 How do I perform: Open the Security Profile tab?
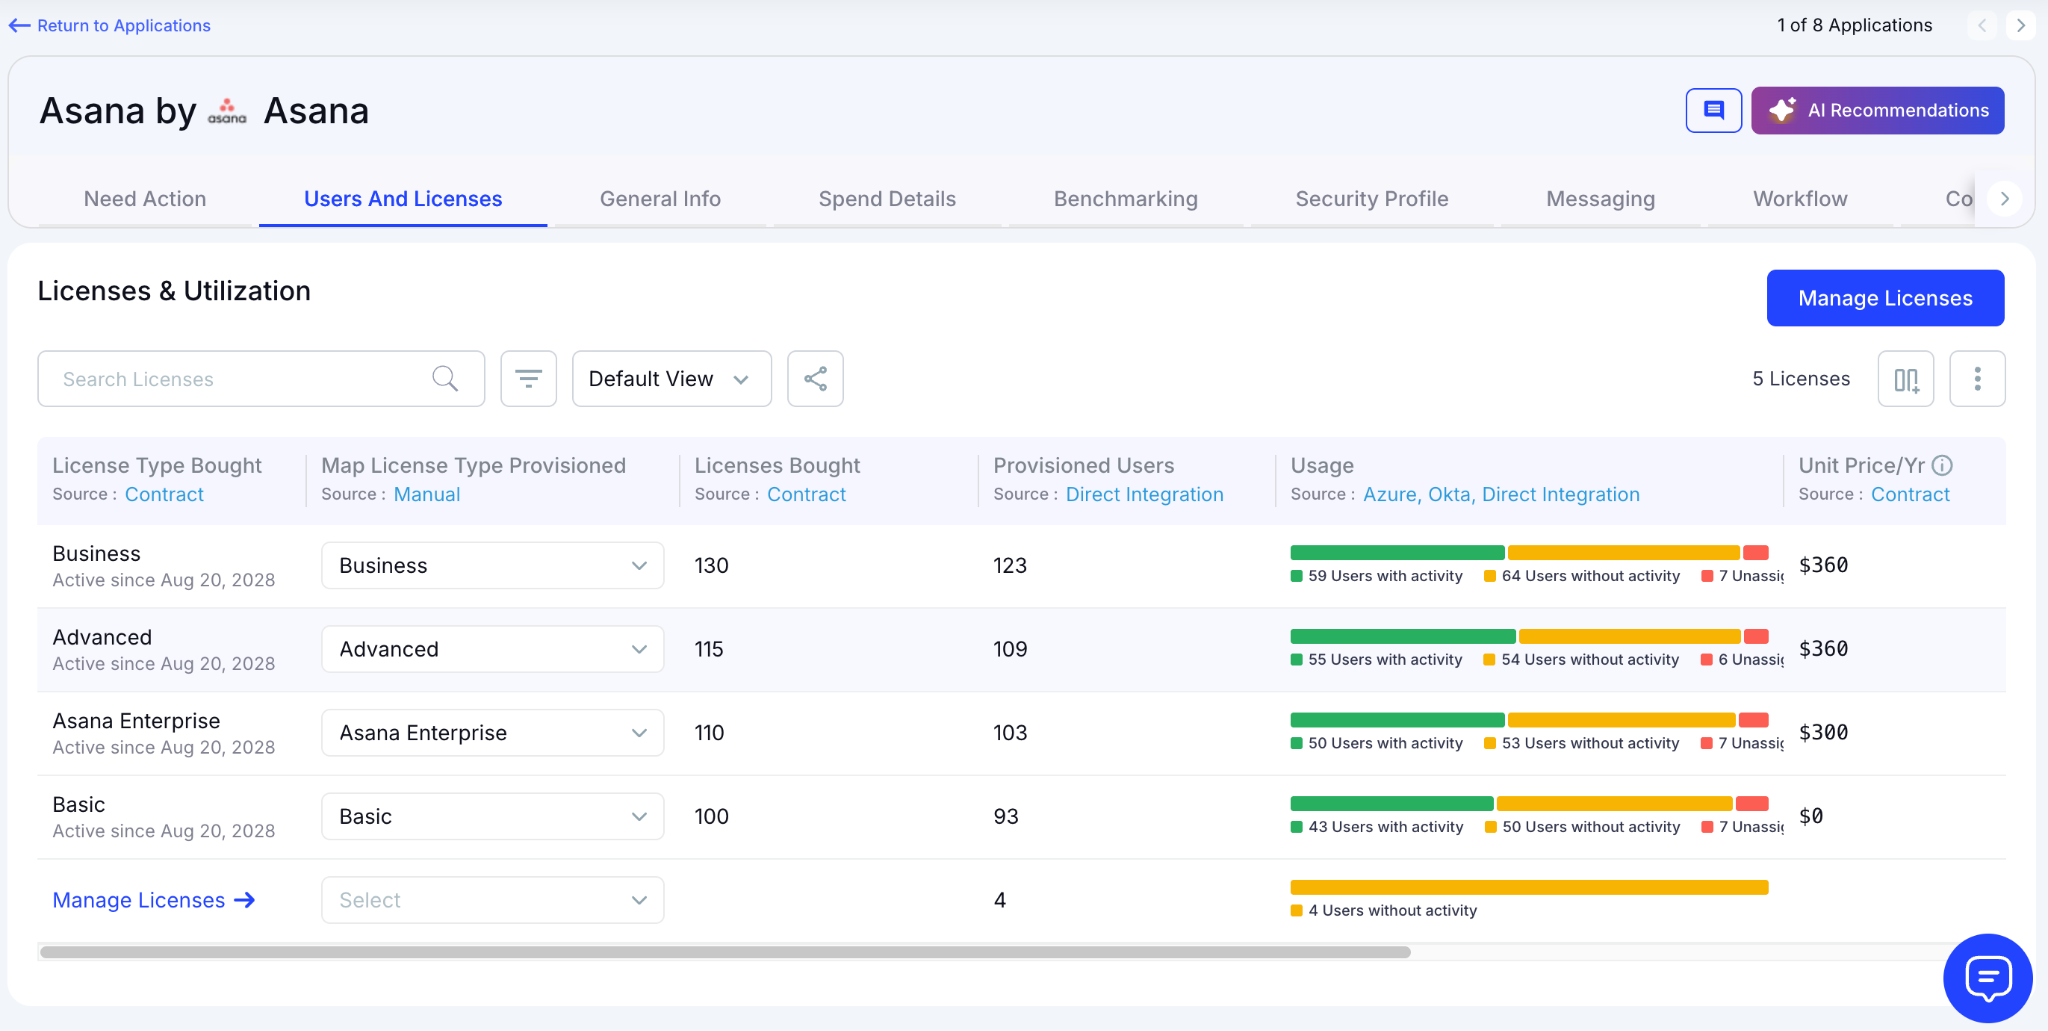tap(1372, 199)
